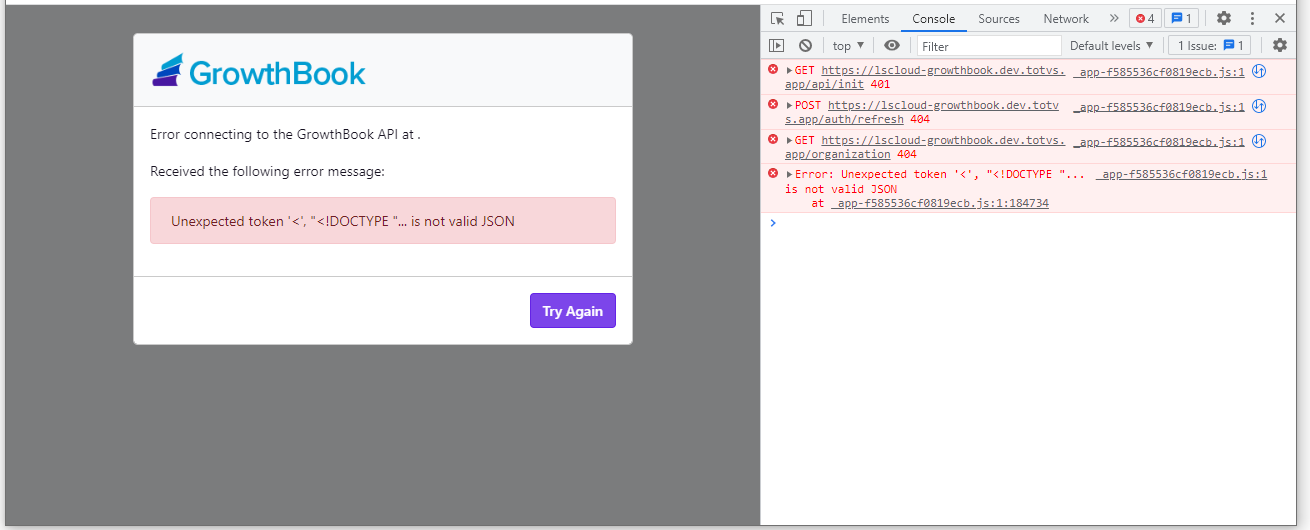
Task: Click the network request icon on auth/refresh row
Action: [x=1259, y=105]
